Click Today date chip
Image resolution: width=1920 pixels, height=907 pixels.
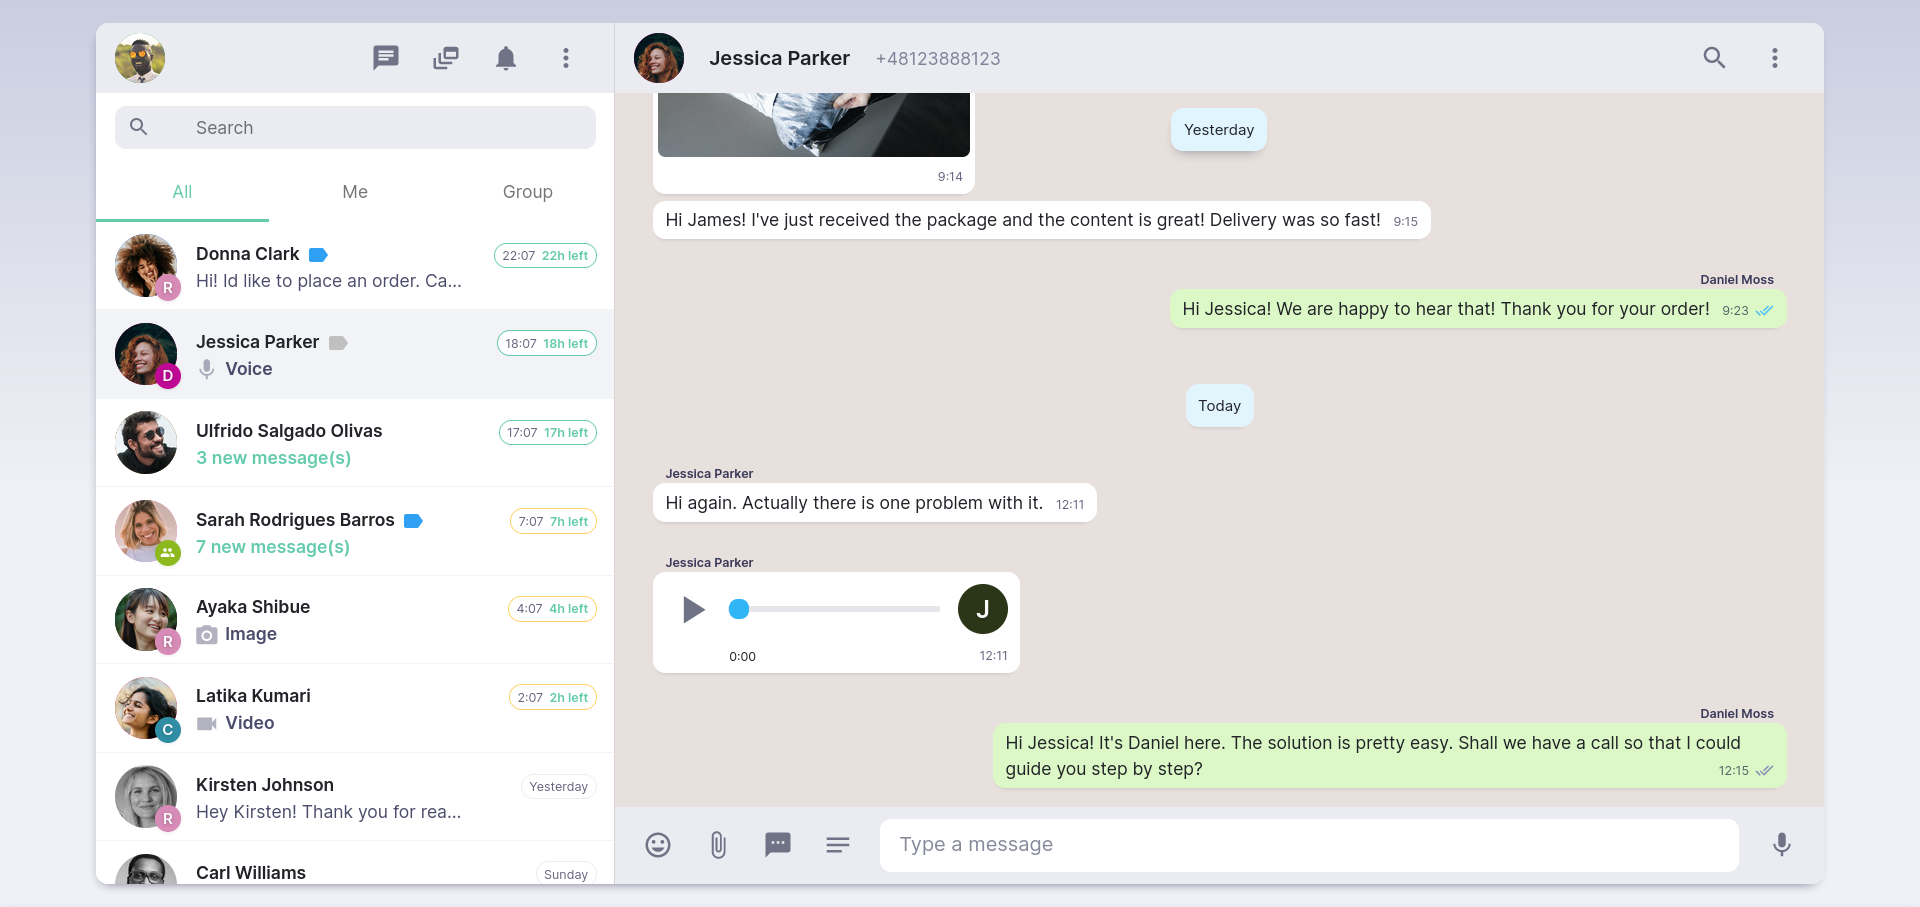pos(1220,406)
